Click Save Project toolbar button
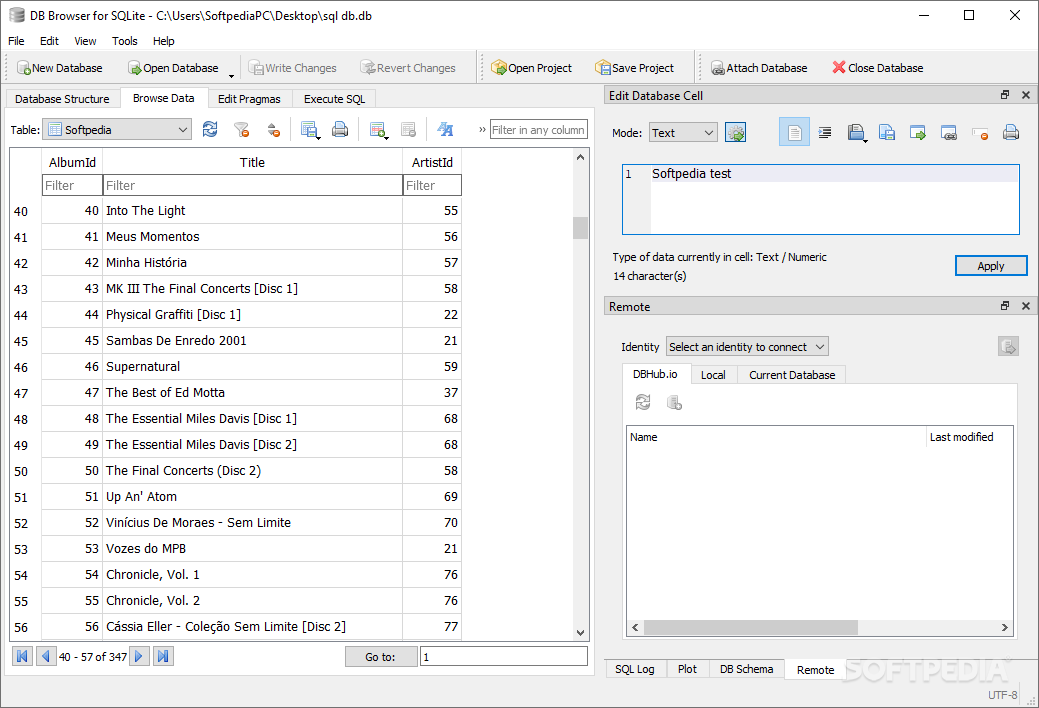Screen dimensions: 1039x708 [x=635, y=68]
